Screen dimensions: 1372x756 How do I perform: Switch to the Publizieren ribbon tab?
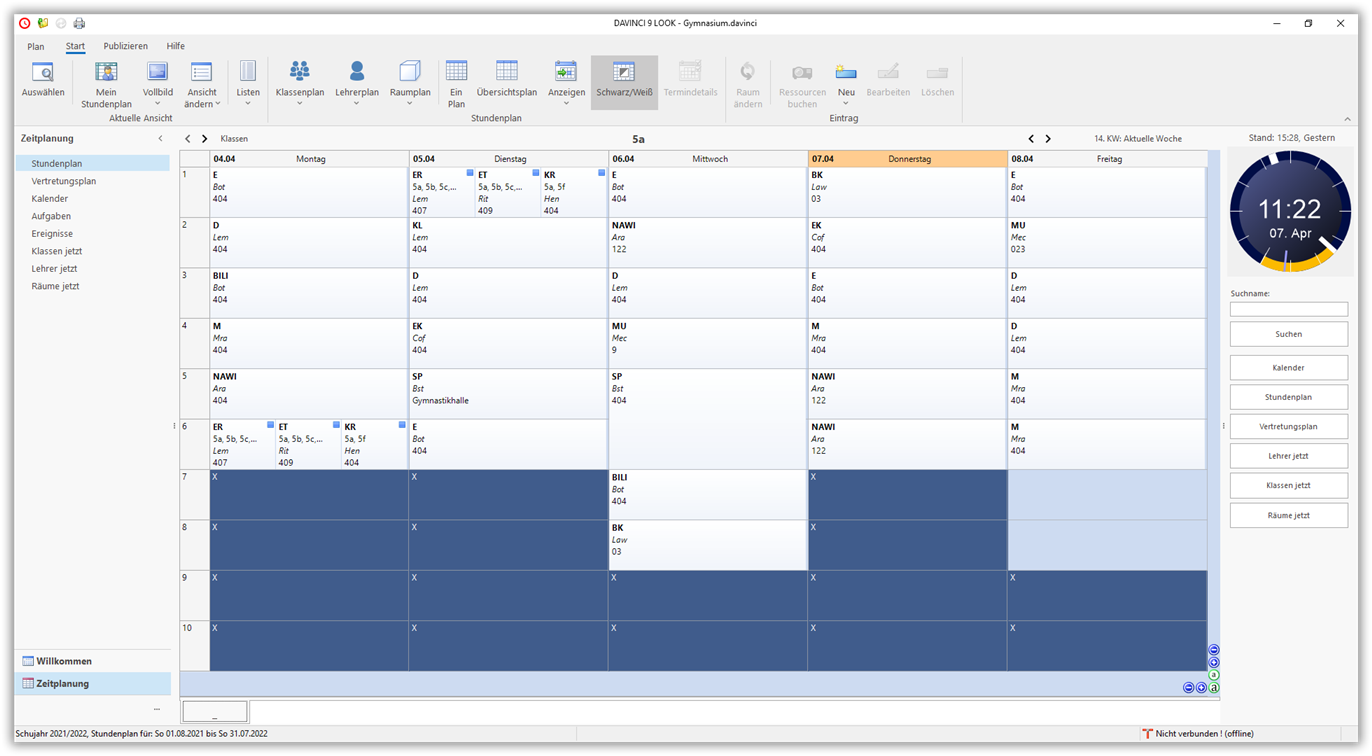(125, 46)
